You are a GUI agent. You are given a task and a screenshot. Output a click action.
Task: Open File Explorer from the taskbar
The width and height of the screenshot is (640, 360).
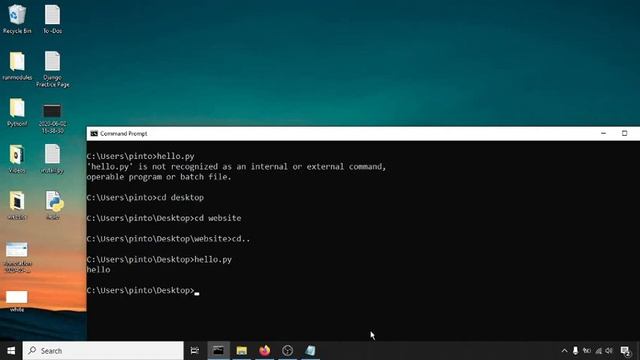click(x=242, y=351)
